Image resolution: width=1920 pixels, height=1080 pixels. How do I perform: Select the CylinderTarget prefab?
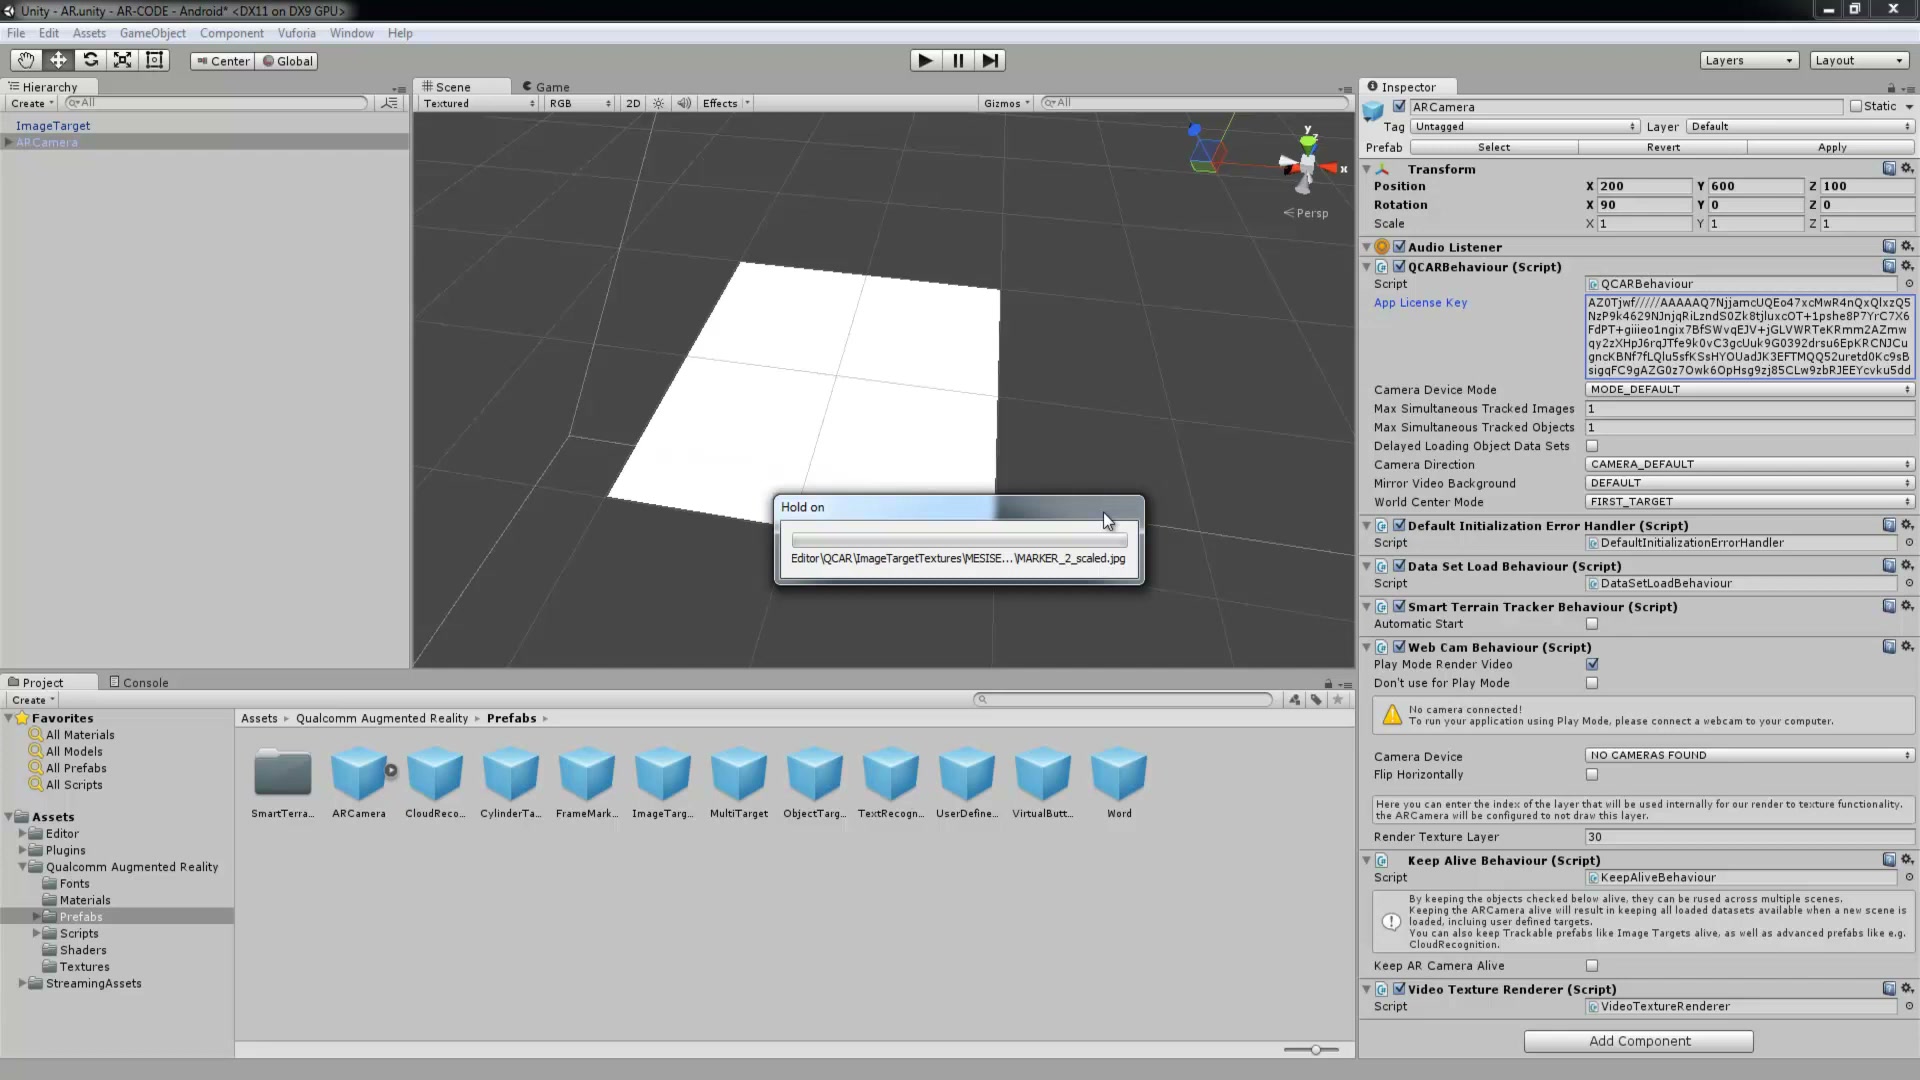(x=511, y=783)
